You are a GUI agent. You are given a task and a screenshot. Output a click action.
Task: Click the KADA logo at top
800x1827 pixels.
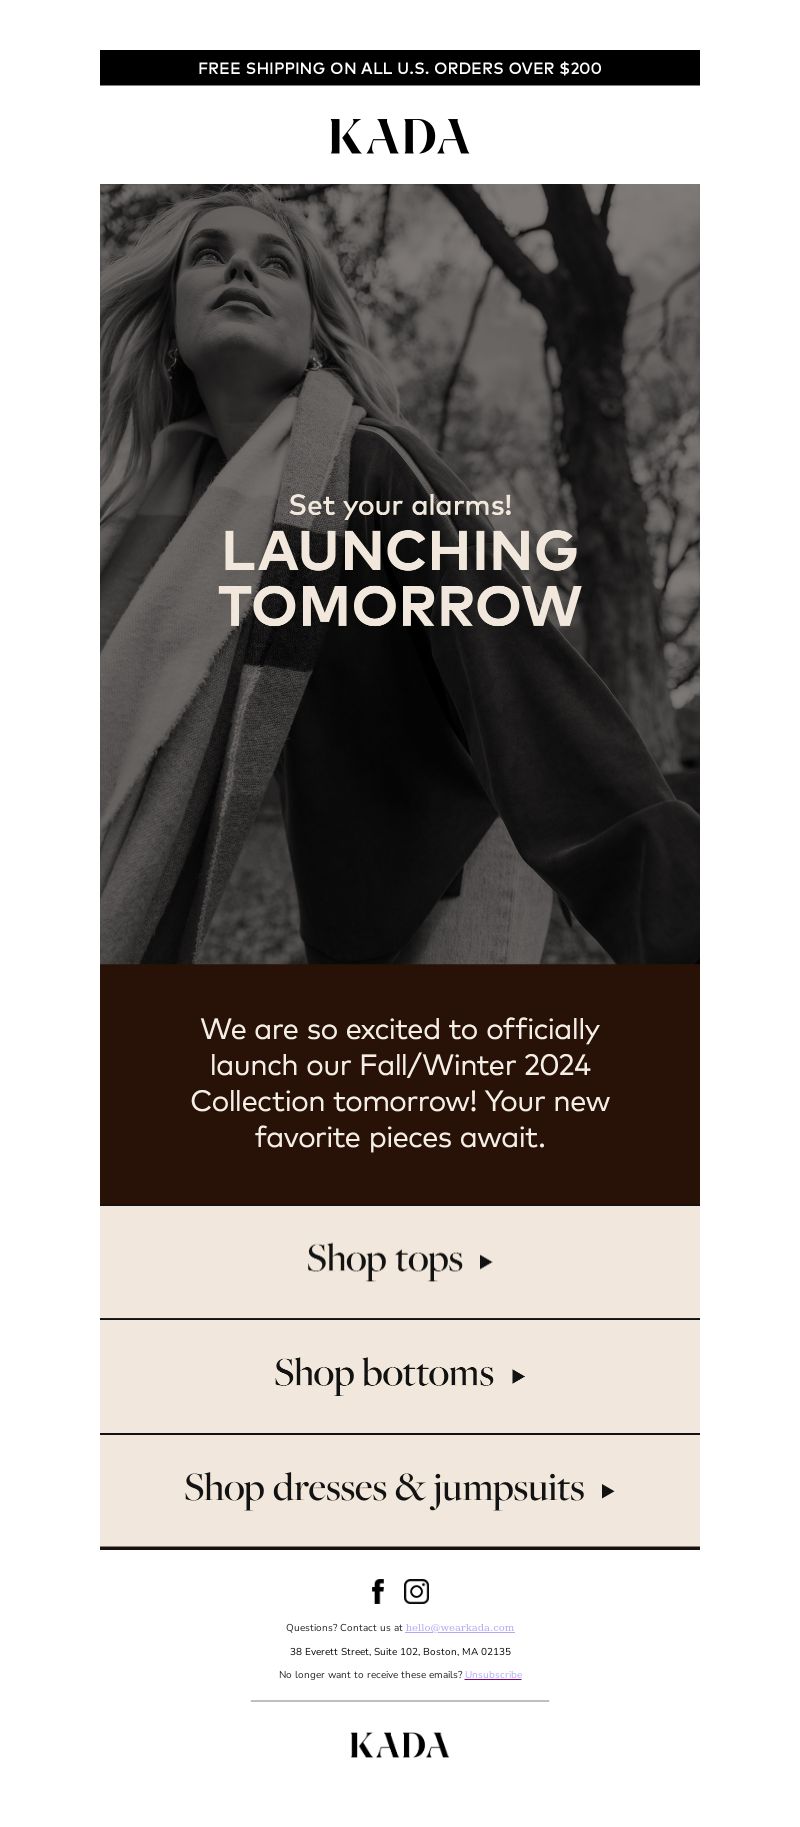(400, 136)
